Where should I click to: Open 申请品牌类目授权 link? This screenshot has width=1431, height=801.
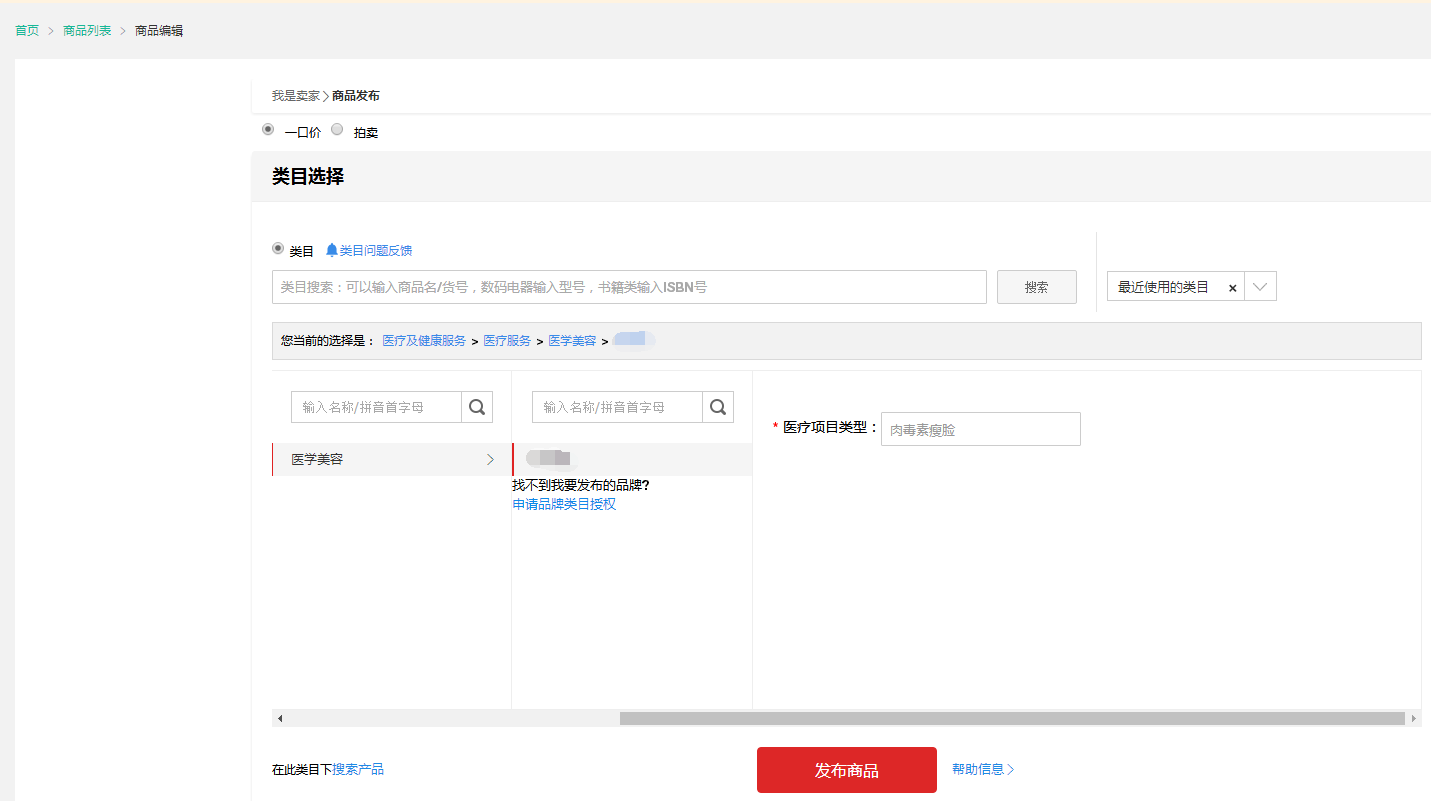pos(564,504)
